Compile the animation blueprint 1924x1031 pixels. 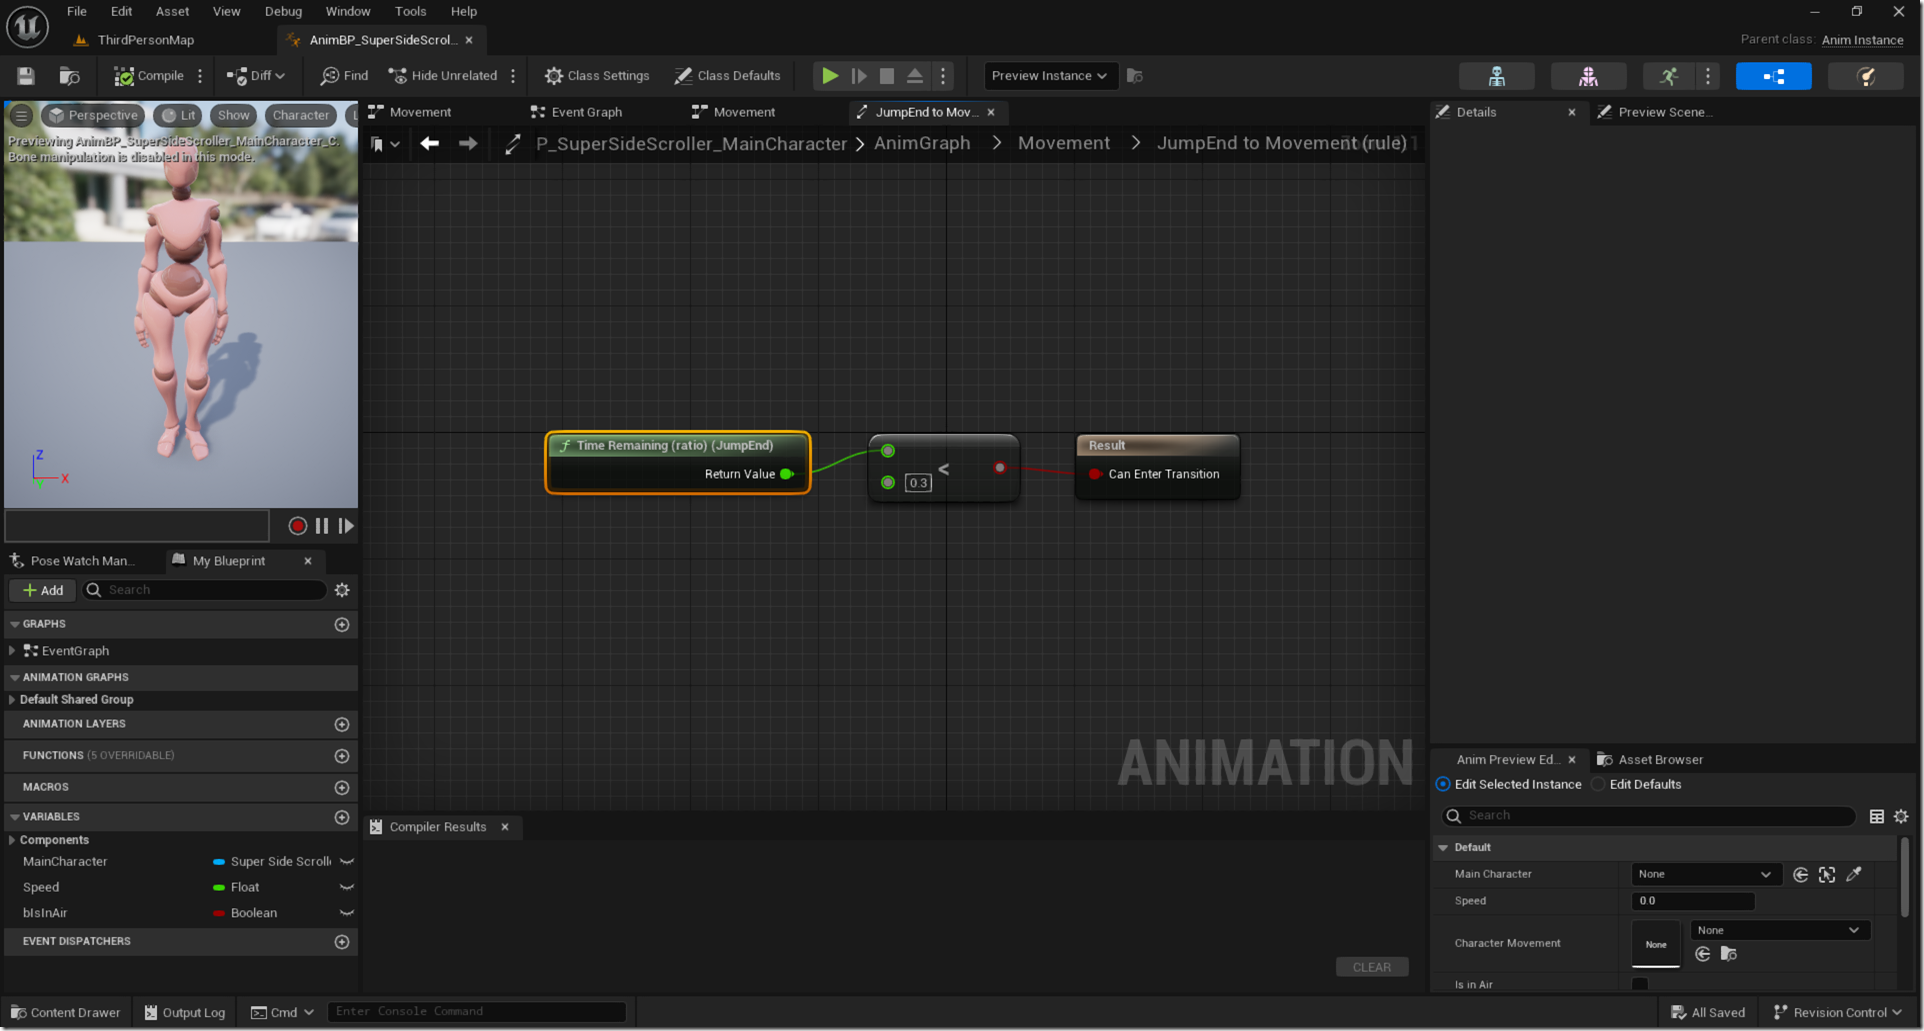pyautogui.click(x=149, y=76)
